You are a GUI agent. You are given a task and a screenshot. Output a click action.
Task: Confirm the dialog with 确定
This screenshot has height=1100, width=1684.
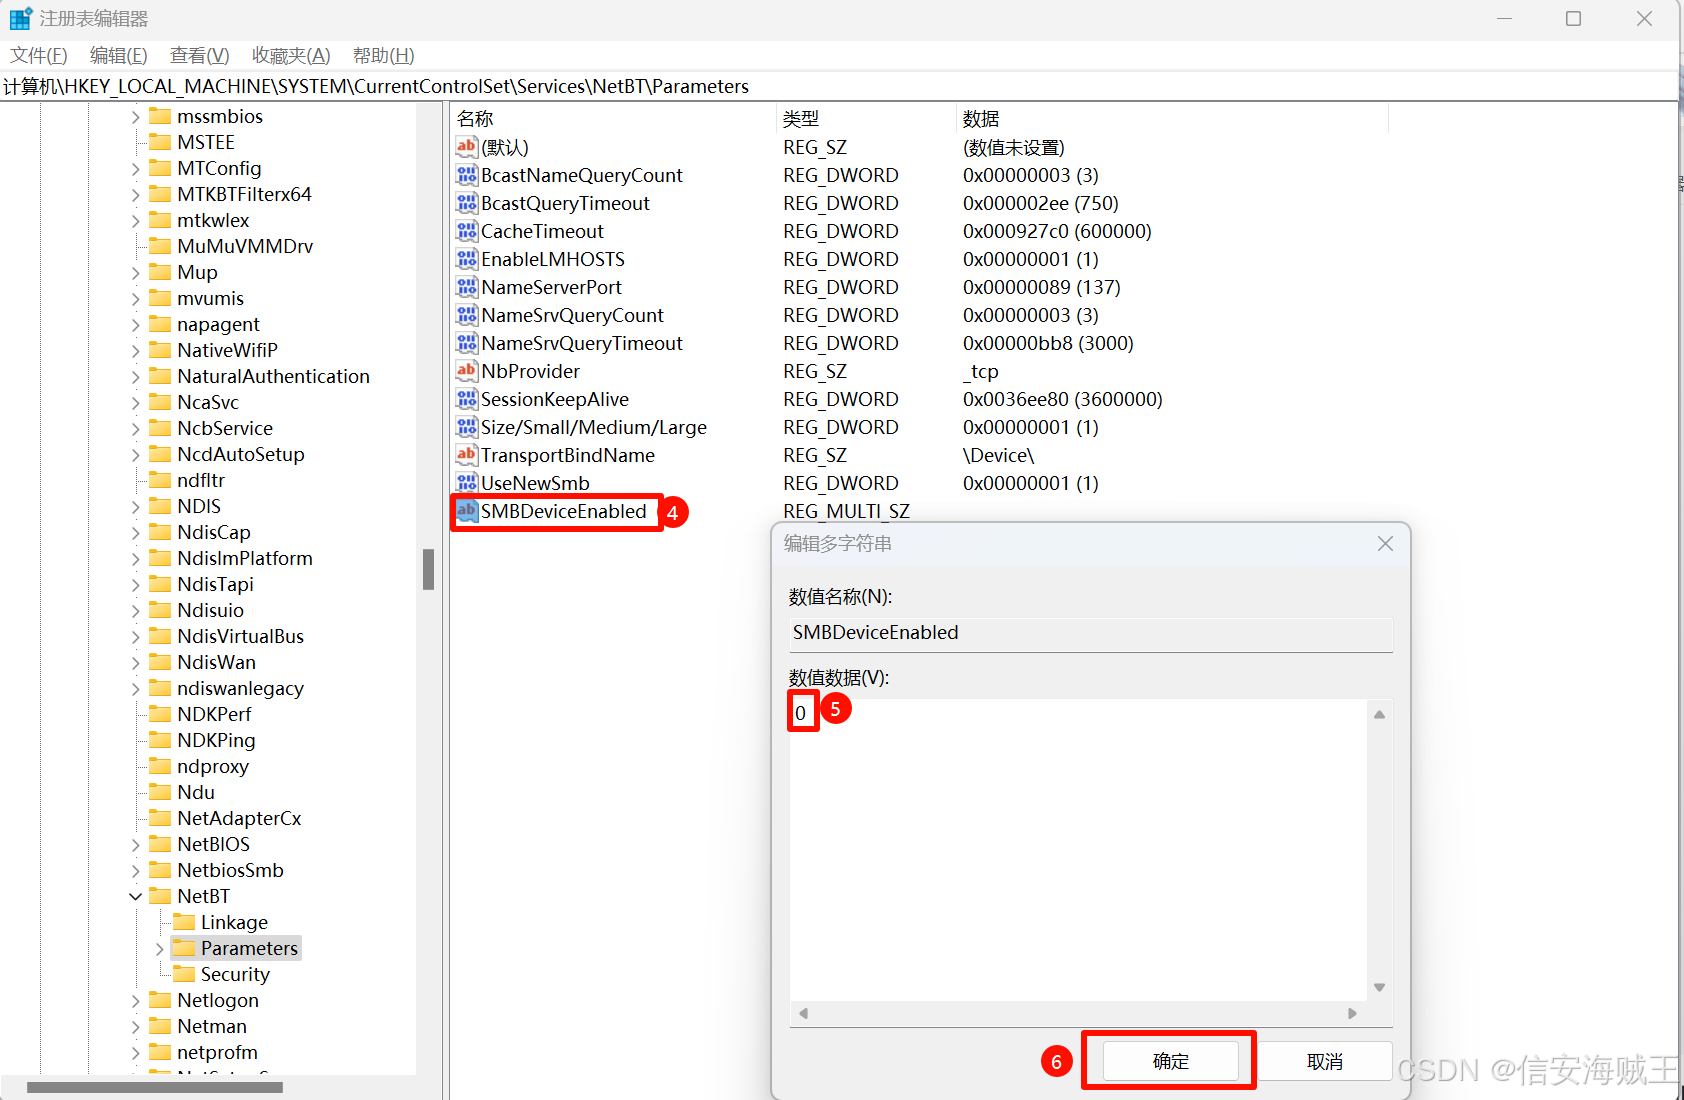pyautogui.click(x=1171, y=1061)
